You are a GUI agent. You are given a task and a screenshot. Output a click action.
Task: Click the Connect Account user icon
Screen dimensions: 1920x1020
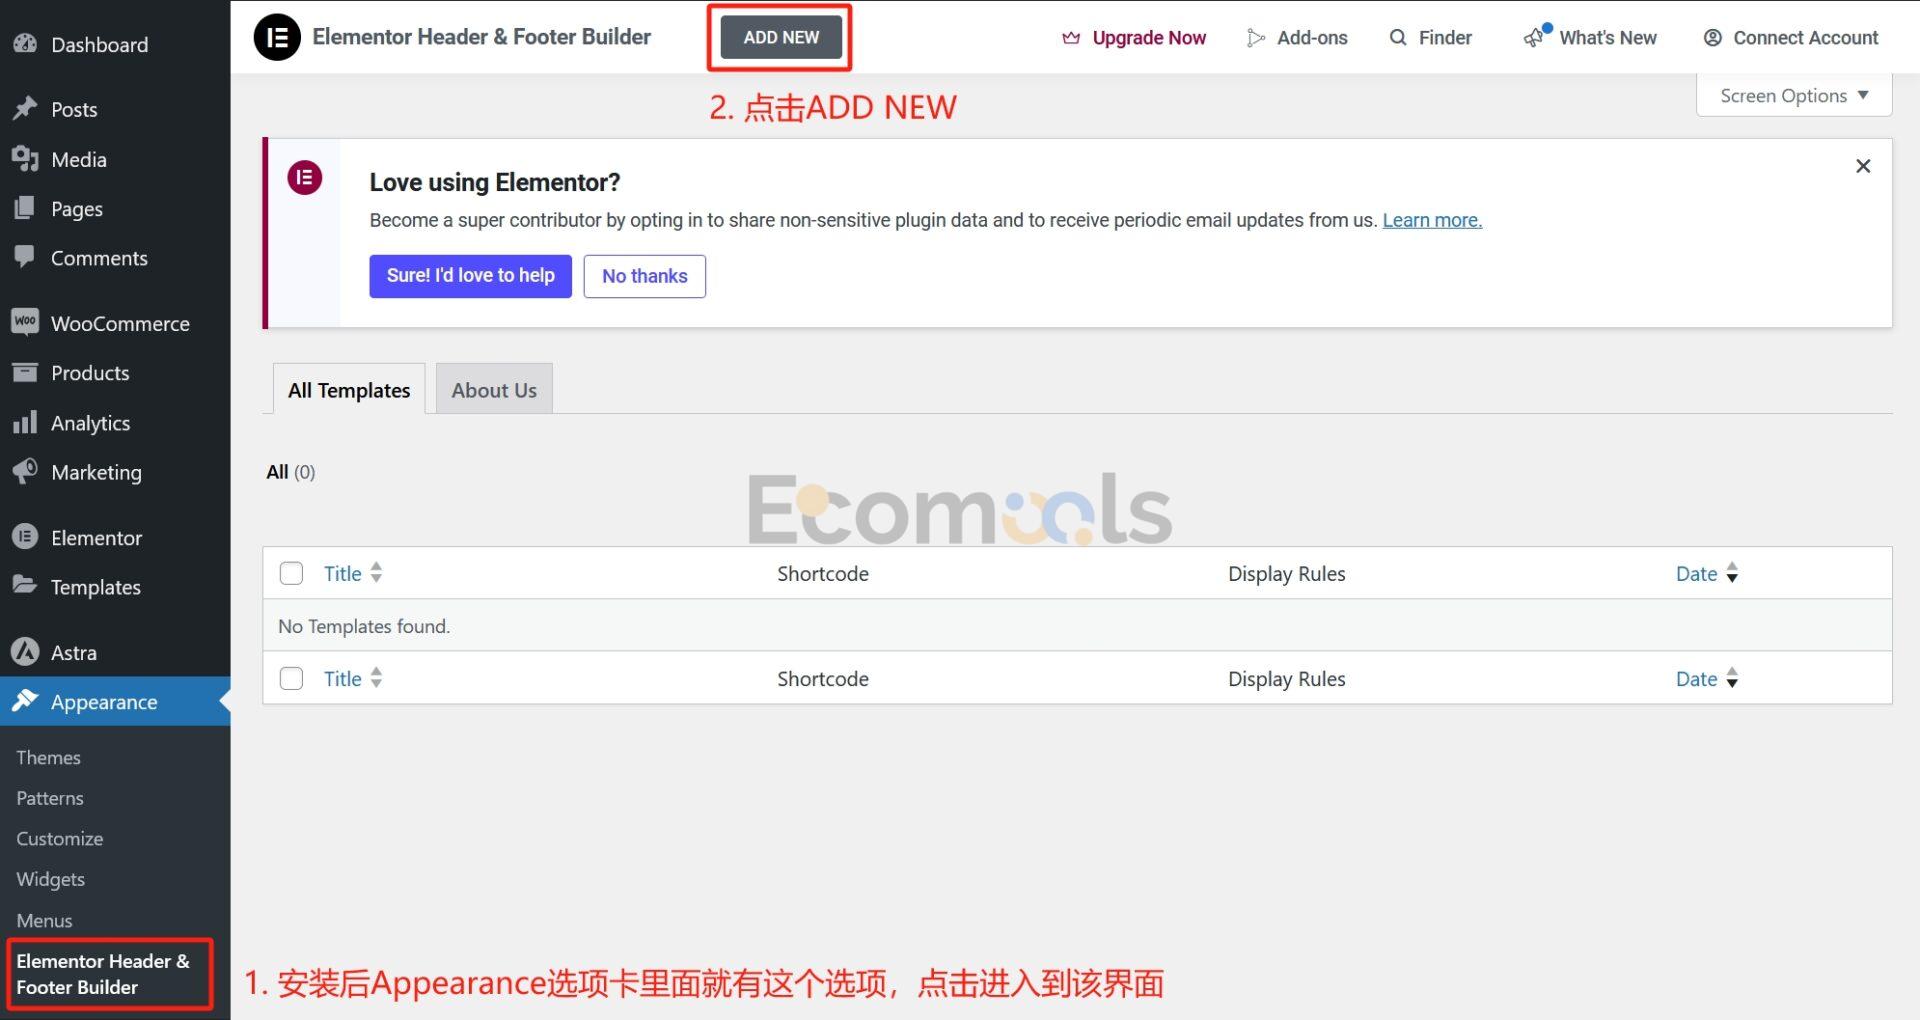(1713, 38)
